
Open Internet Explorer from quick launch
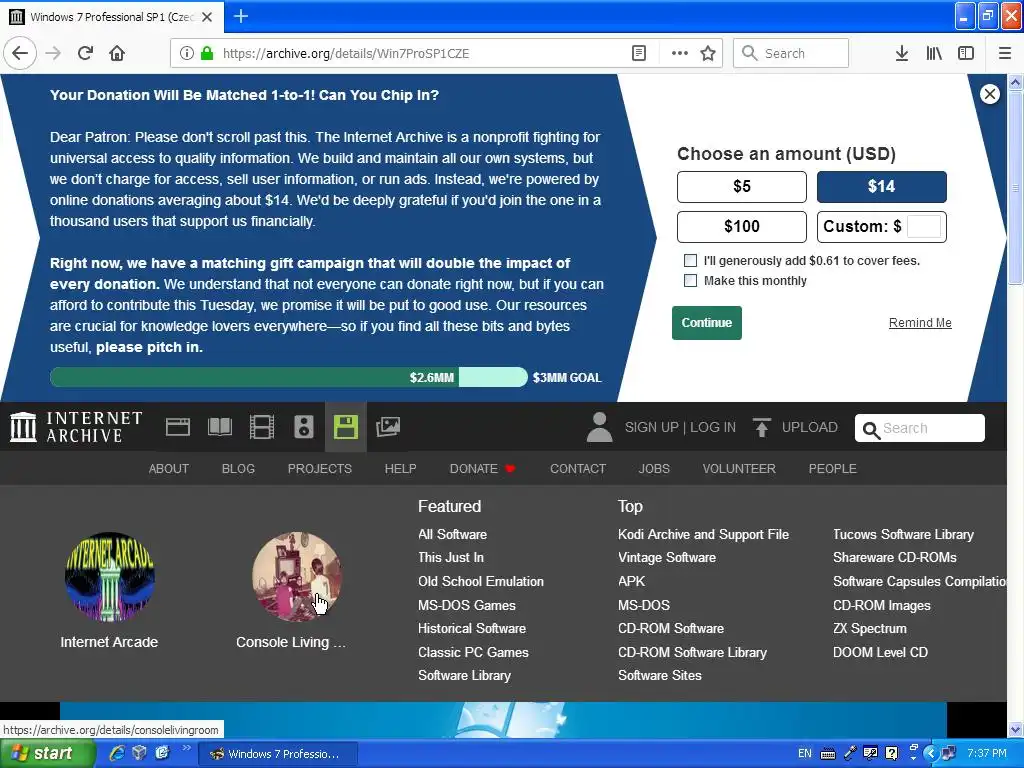[x=117, y=753]
